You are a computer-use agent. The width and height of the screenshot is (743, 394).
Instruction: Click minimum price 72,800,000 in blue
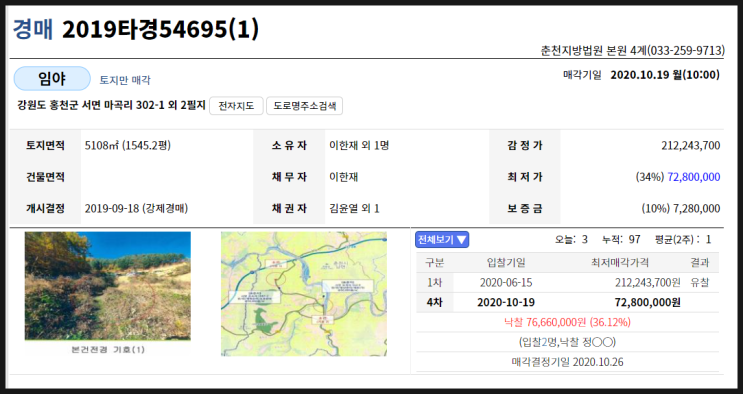(694, 177)
